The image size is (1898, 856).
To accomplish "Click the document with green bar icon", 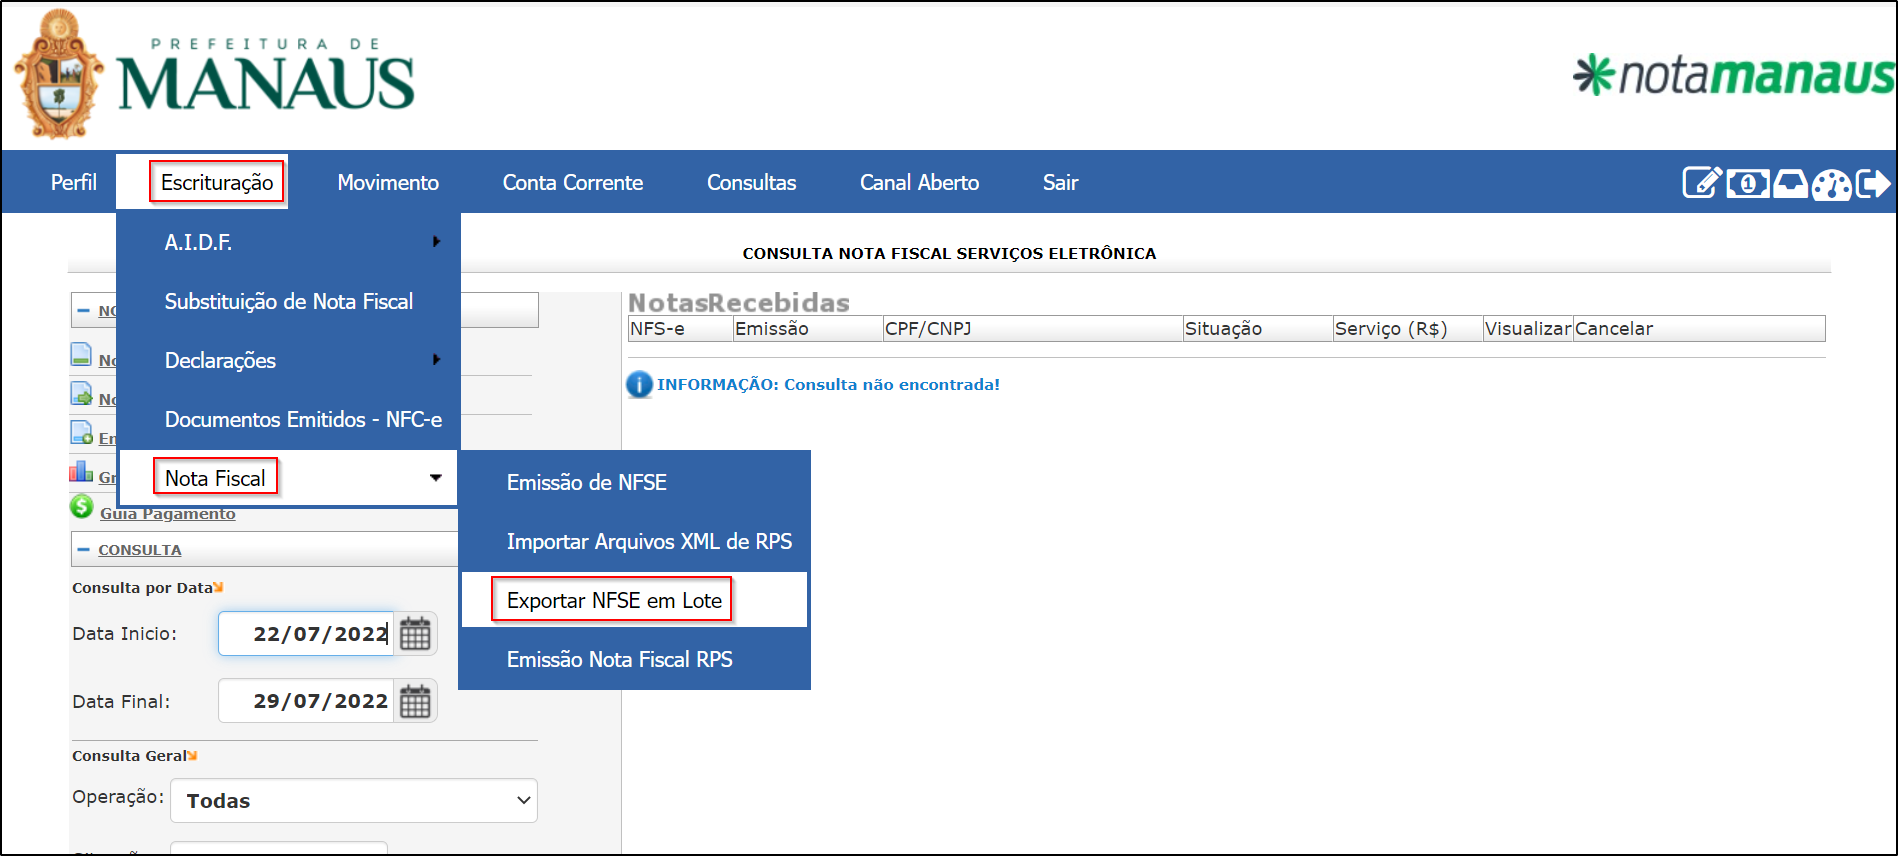I will coord(82,354).
